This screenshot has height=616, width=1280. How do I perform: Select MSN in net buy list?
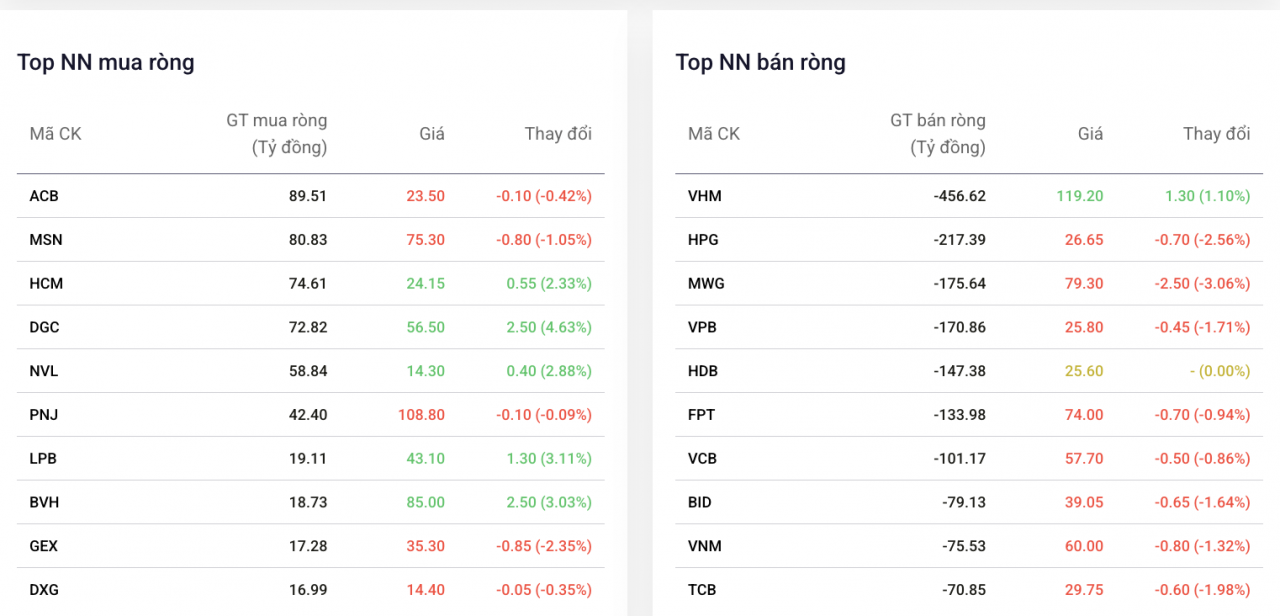click(x=45, y=240)
